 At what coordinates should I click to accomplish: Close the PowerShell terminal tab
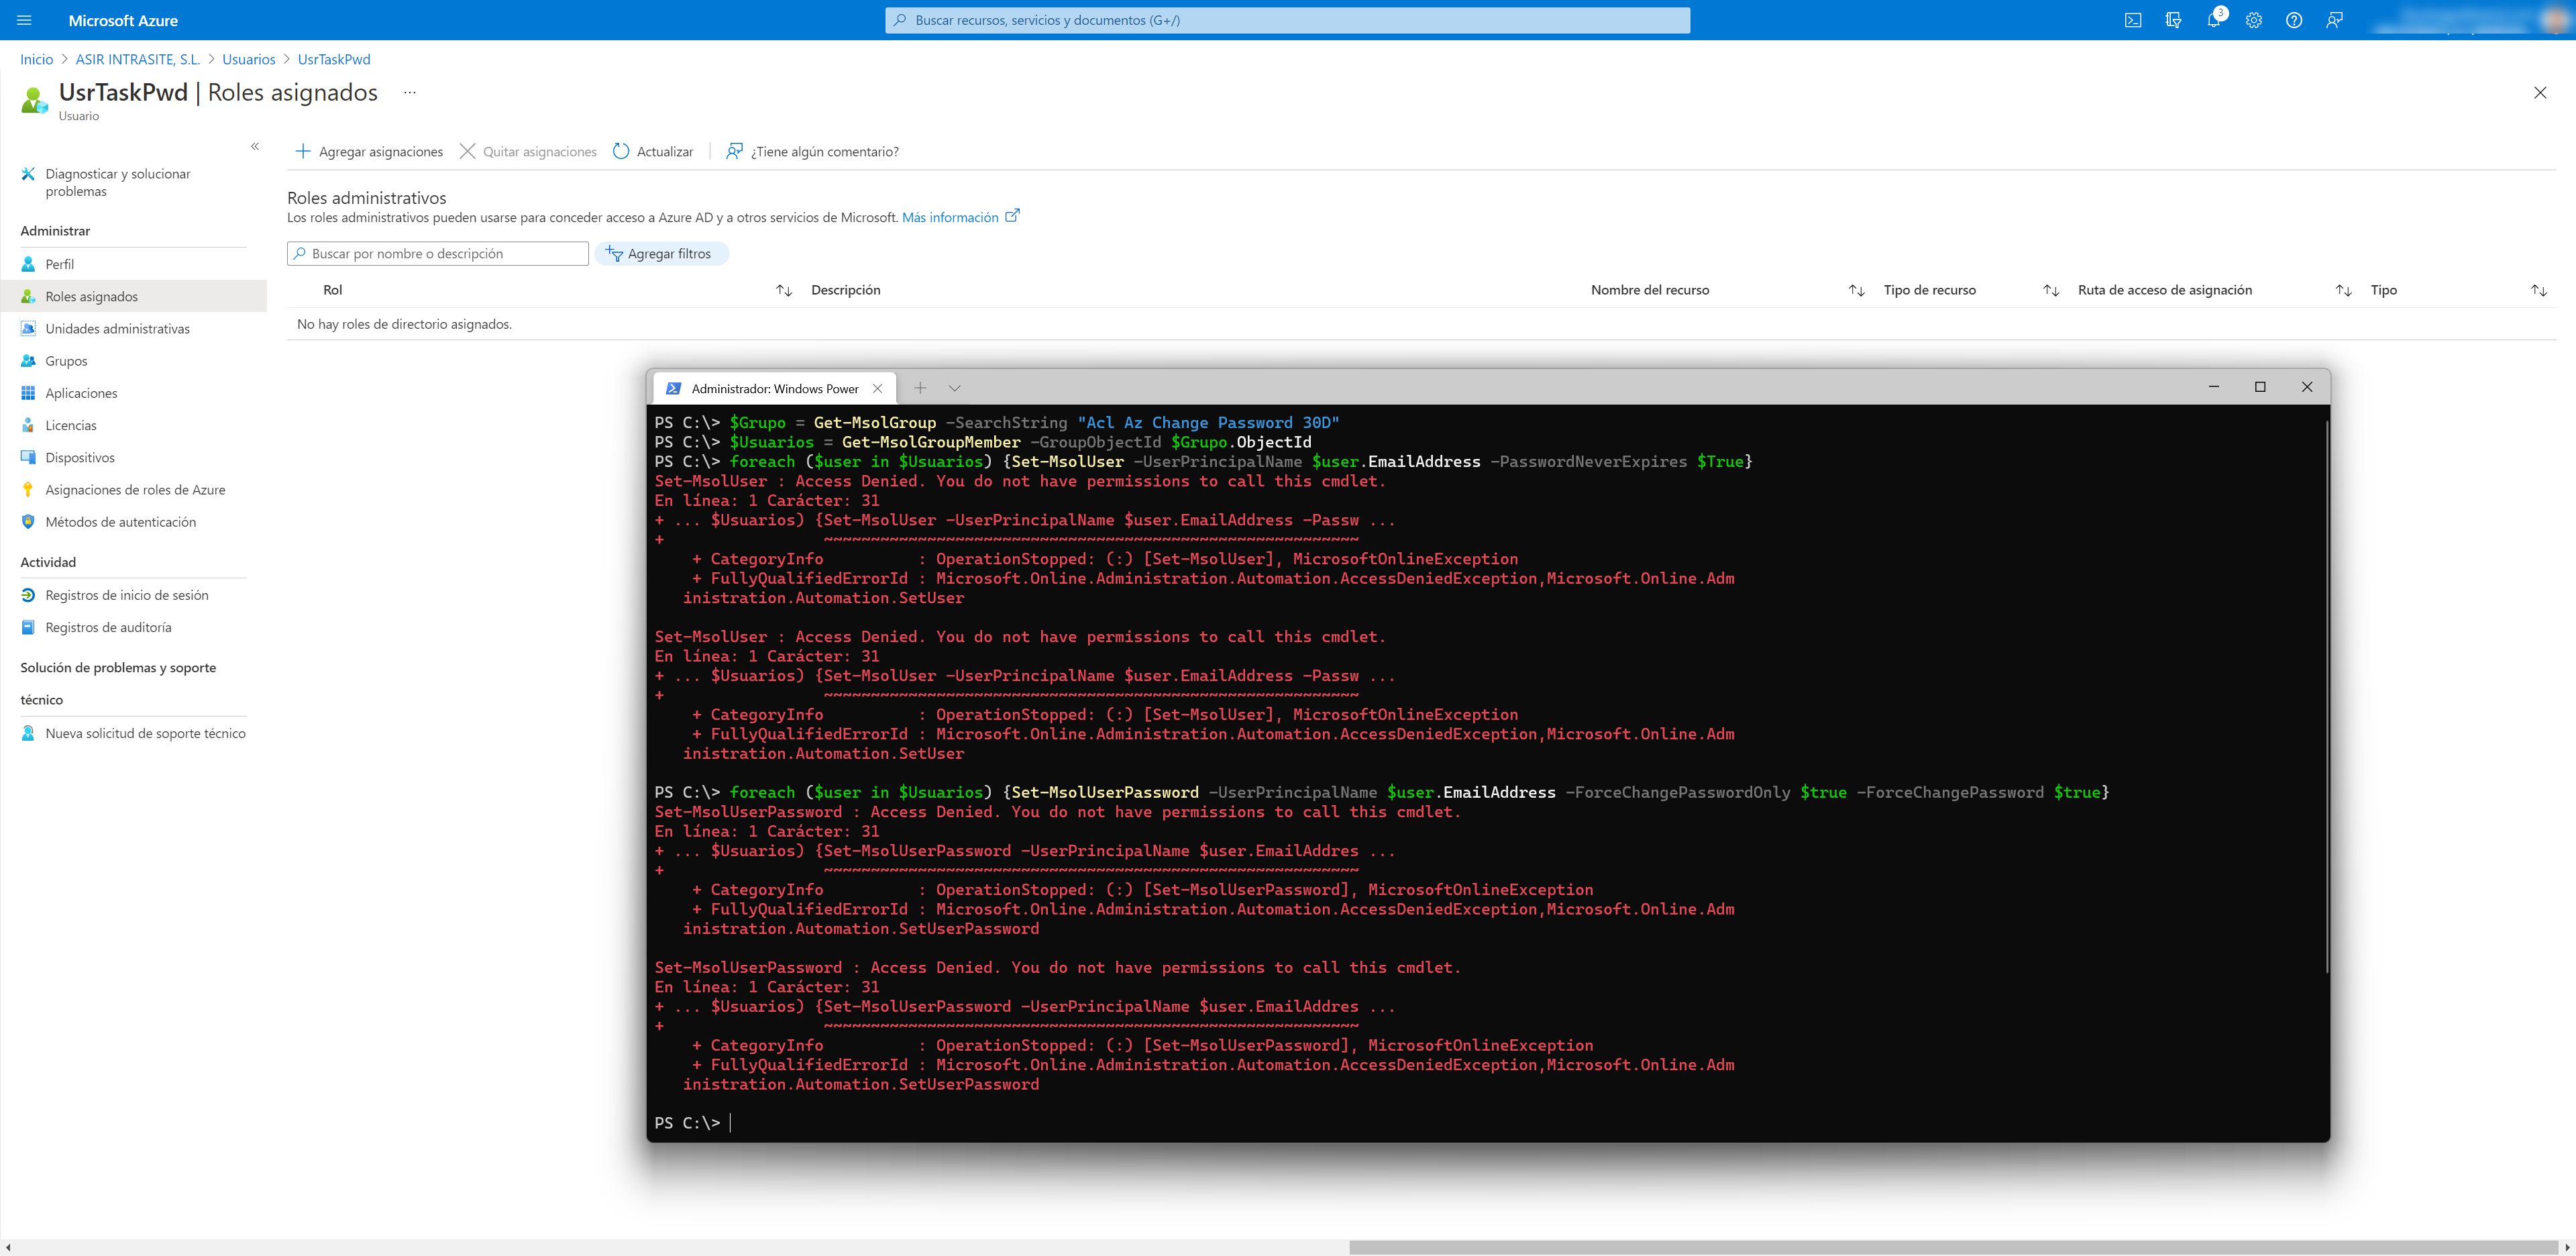(877, 388)
